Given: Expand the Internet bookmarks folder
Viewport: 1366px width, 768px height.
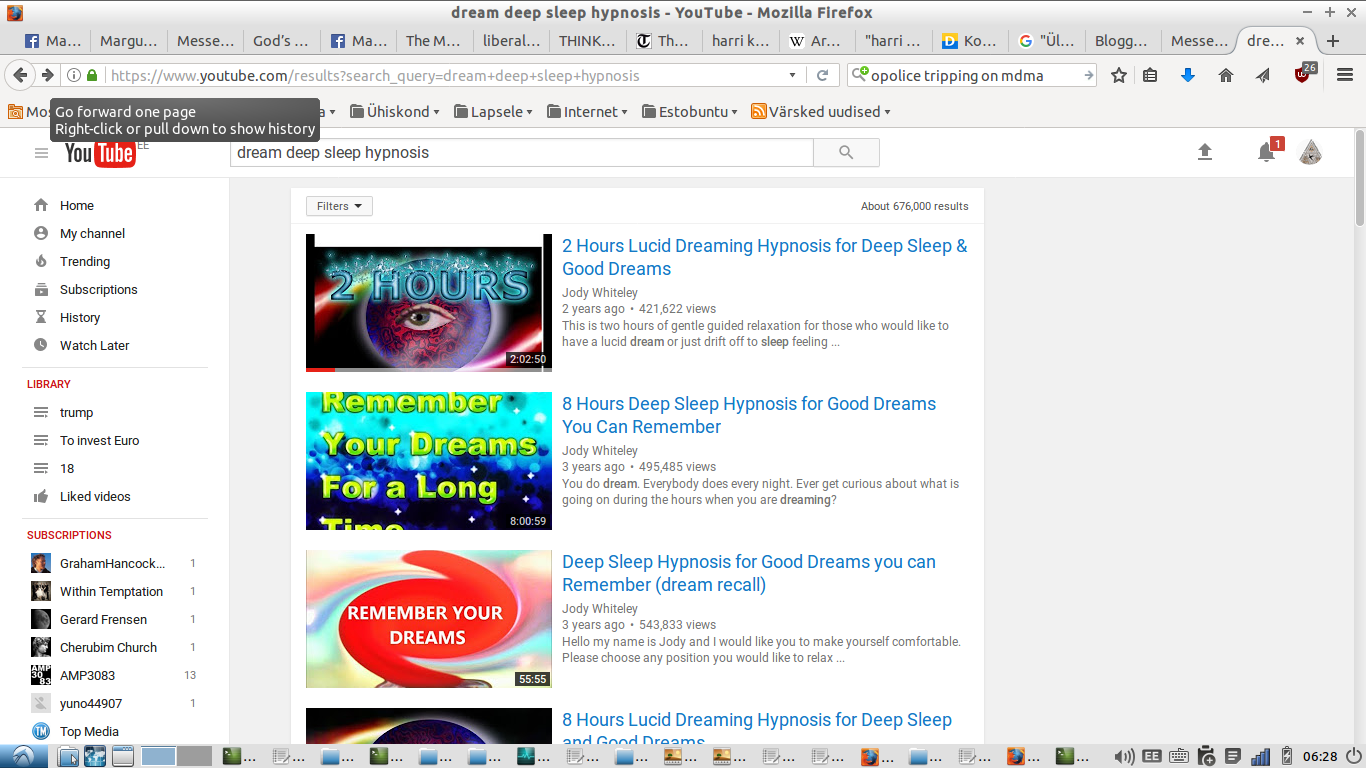Looking at the screenshot, I should 588,112.
